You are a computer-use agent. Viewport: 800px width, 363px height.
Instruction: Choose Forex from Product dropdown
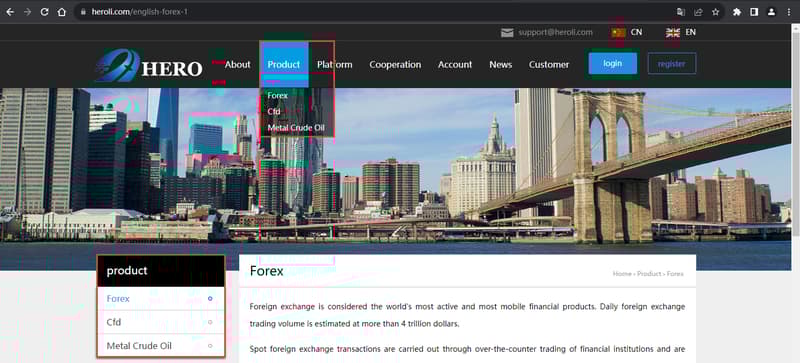(x=278, y=95)
